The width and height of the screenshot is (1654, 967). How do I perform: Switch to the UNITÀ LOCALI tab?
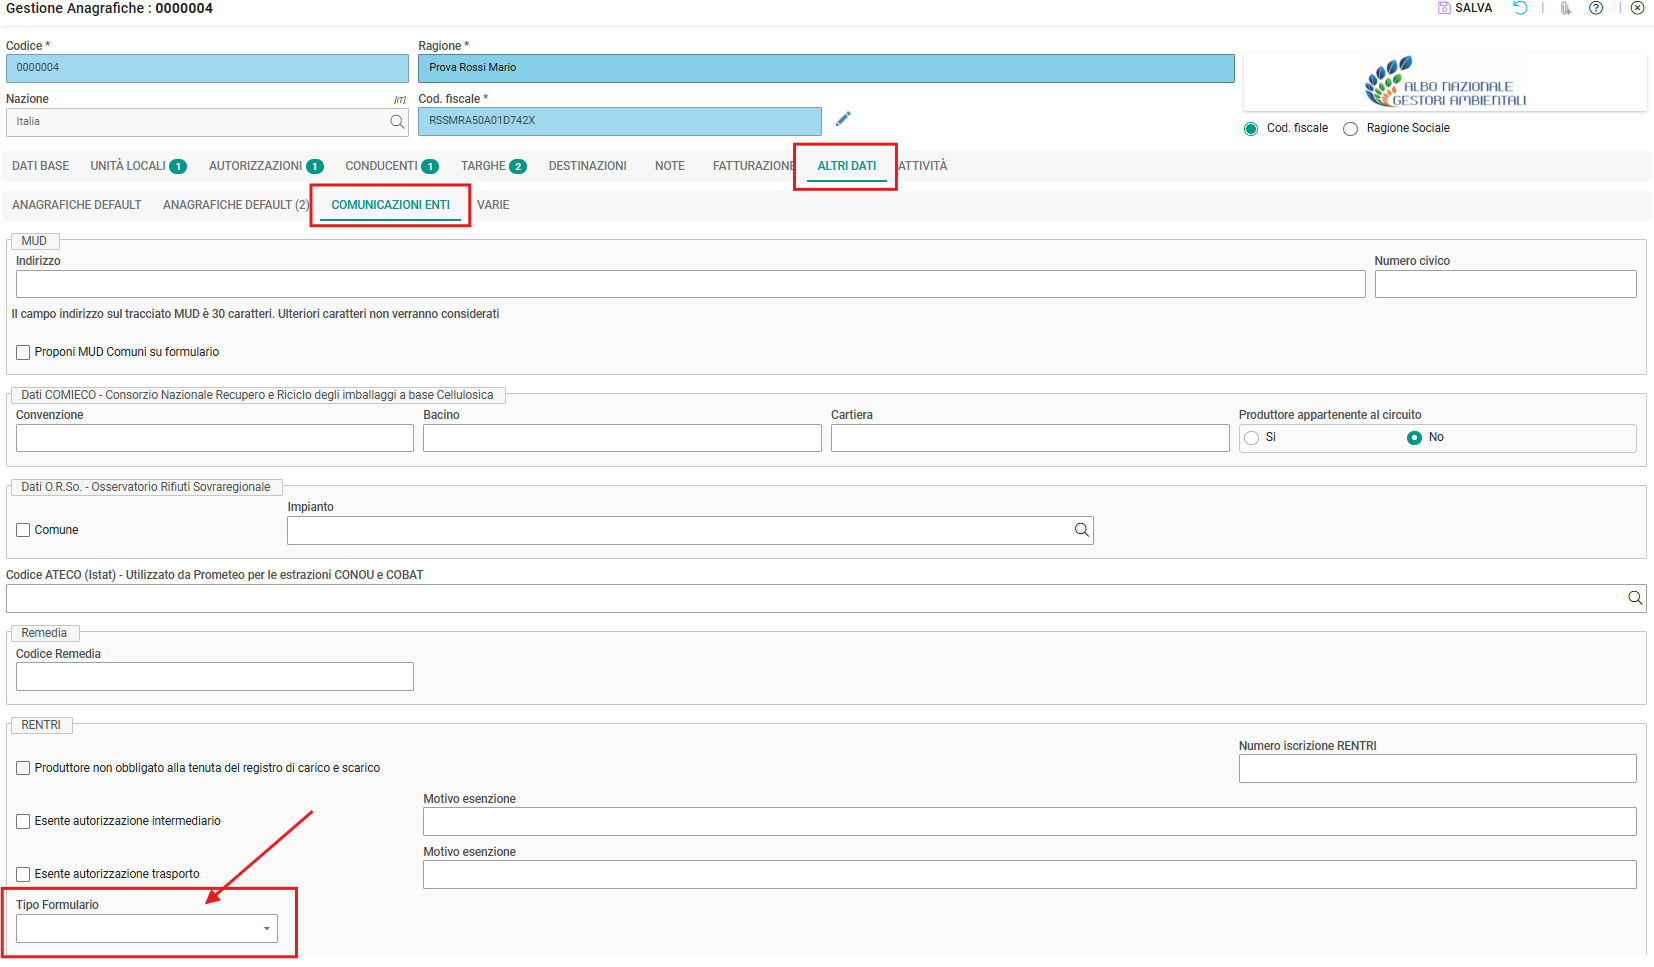pos(138,166)
